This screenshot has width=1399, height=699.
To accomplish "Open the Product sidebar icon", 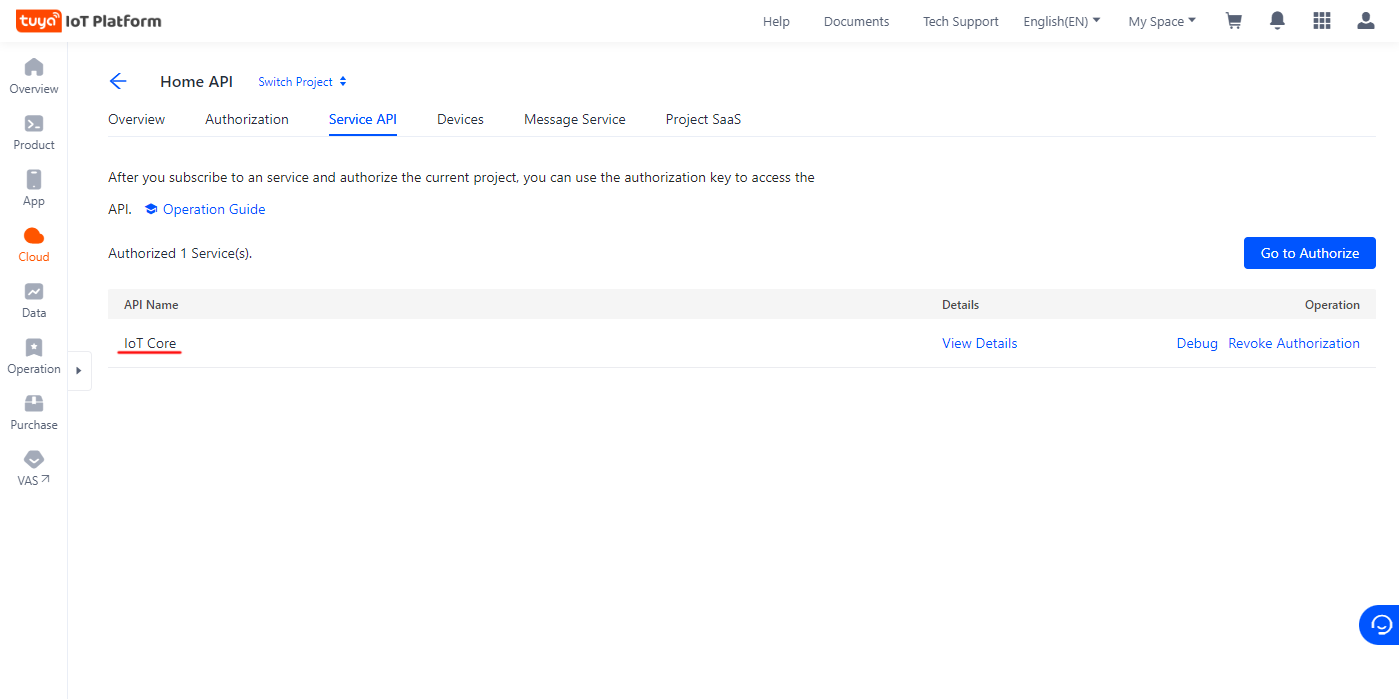I will tap(34, 124).
